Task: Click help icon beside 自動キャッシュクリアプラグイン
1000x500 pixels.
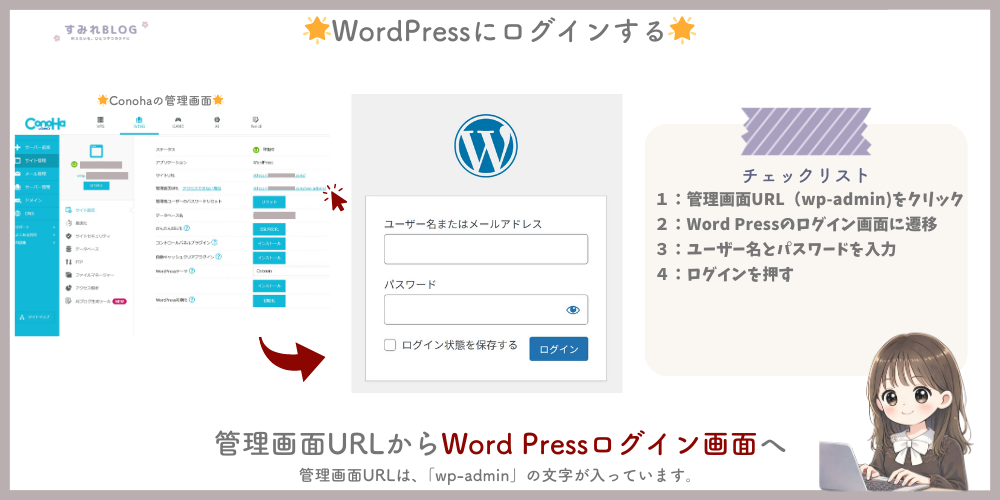Action: 219,256
